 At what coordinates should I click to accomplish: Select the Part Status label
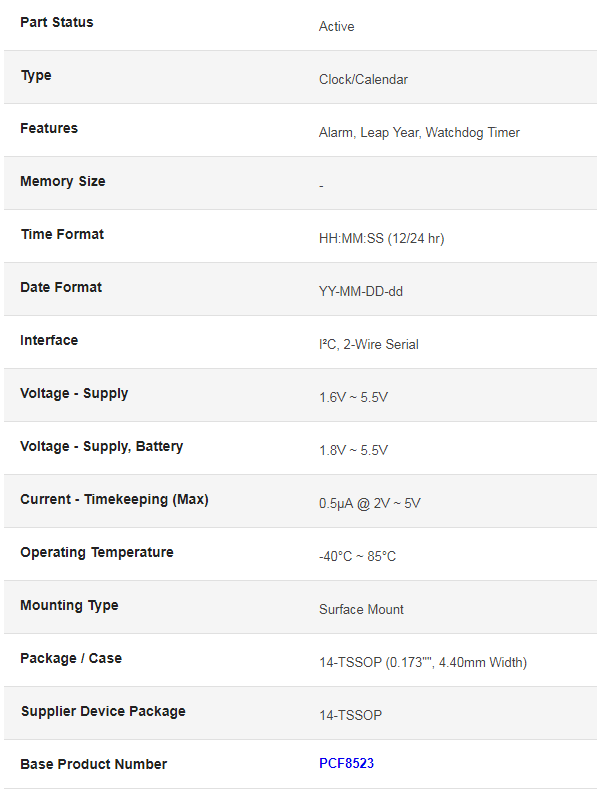(57, 22)
